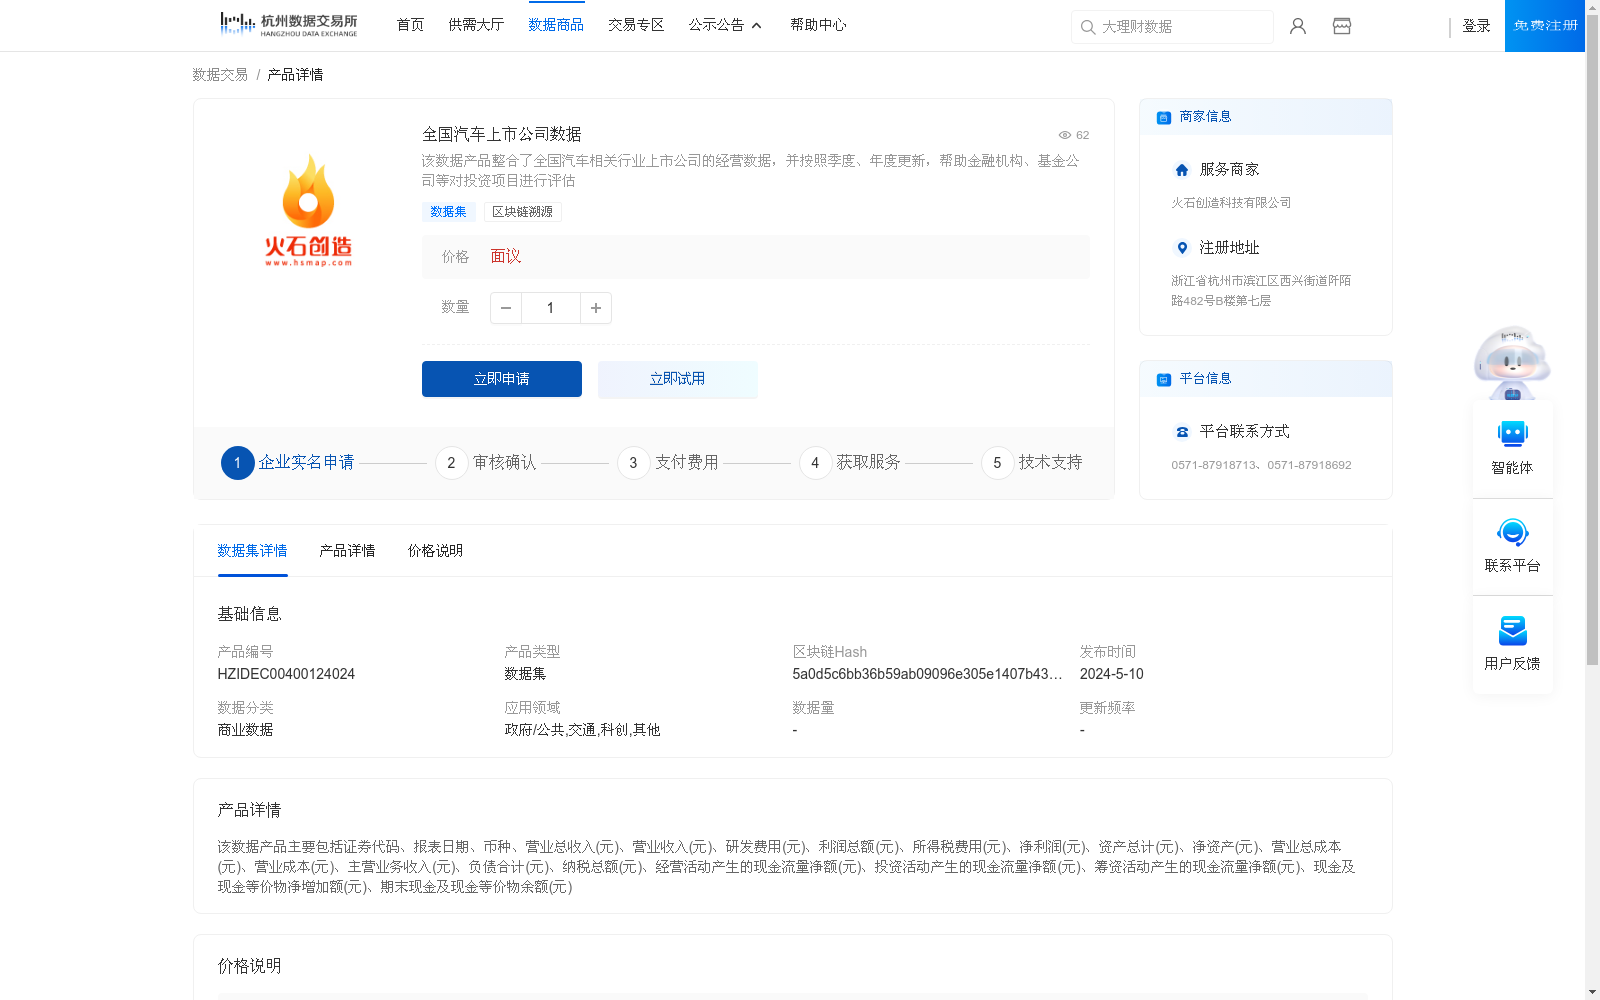The width and height of the screenshot is (1600, 1000).
Task: Click the 立即申请 button
Action: pos(501,379)
